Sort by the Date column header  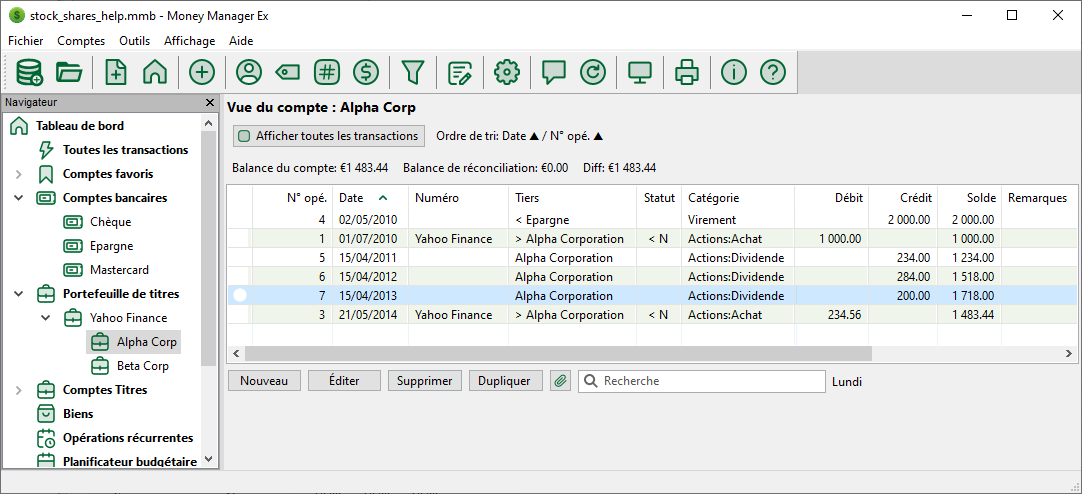(x=371, y=198)
